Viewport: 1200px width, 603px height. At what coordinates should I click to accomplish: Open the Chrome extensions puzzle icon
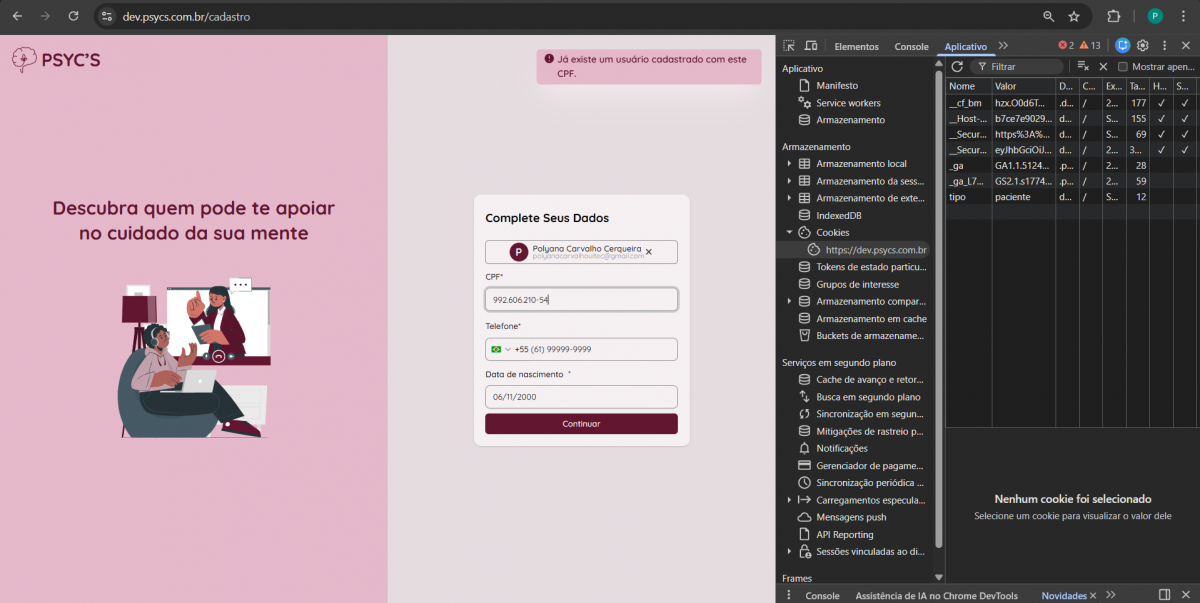tap(1113, 16)
